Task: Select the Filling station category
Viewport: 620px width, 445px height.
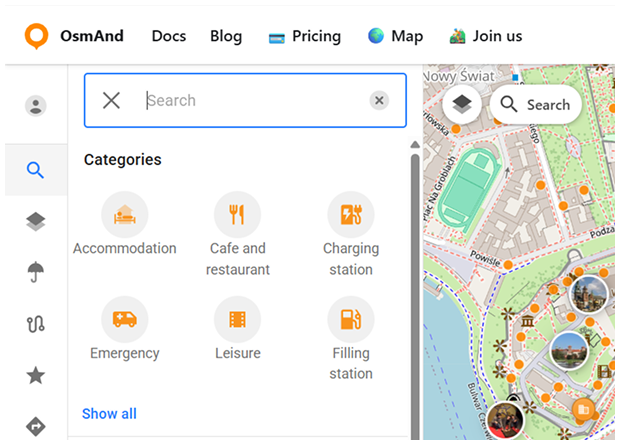Action: pyautogui.click(x=351, y=319)
